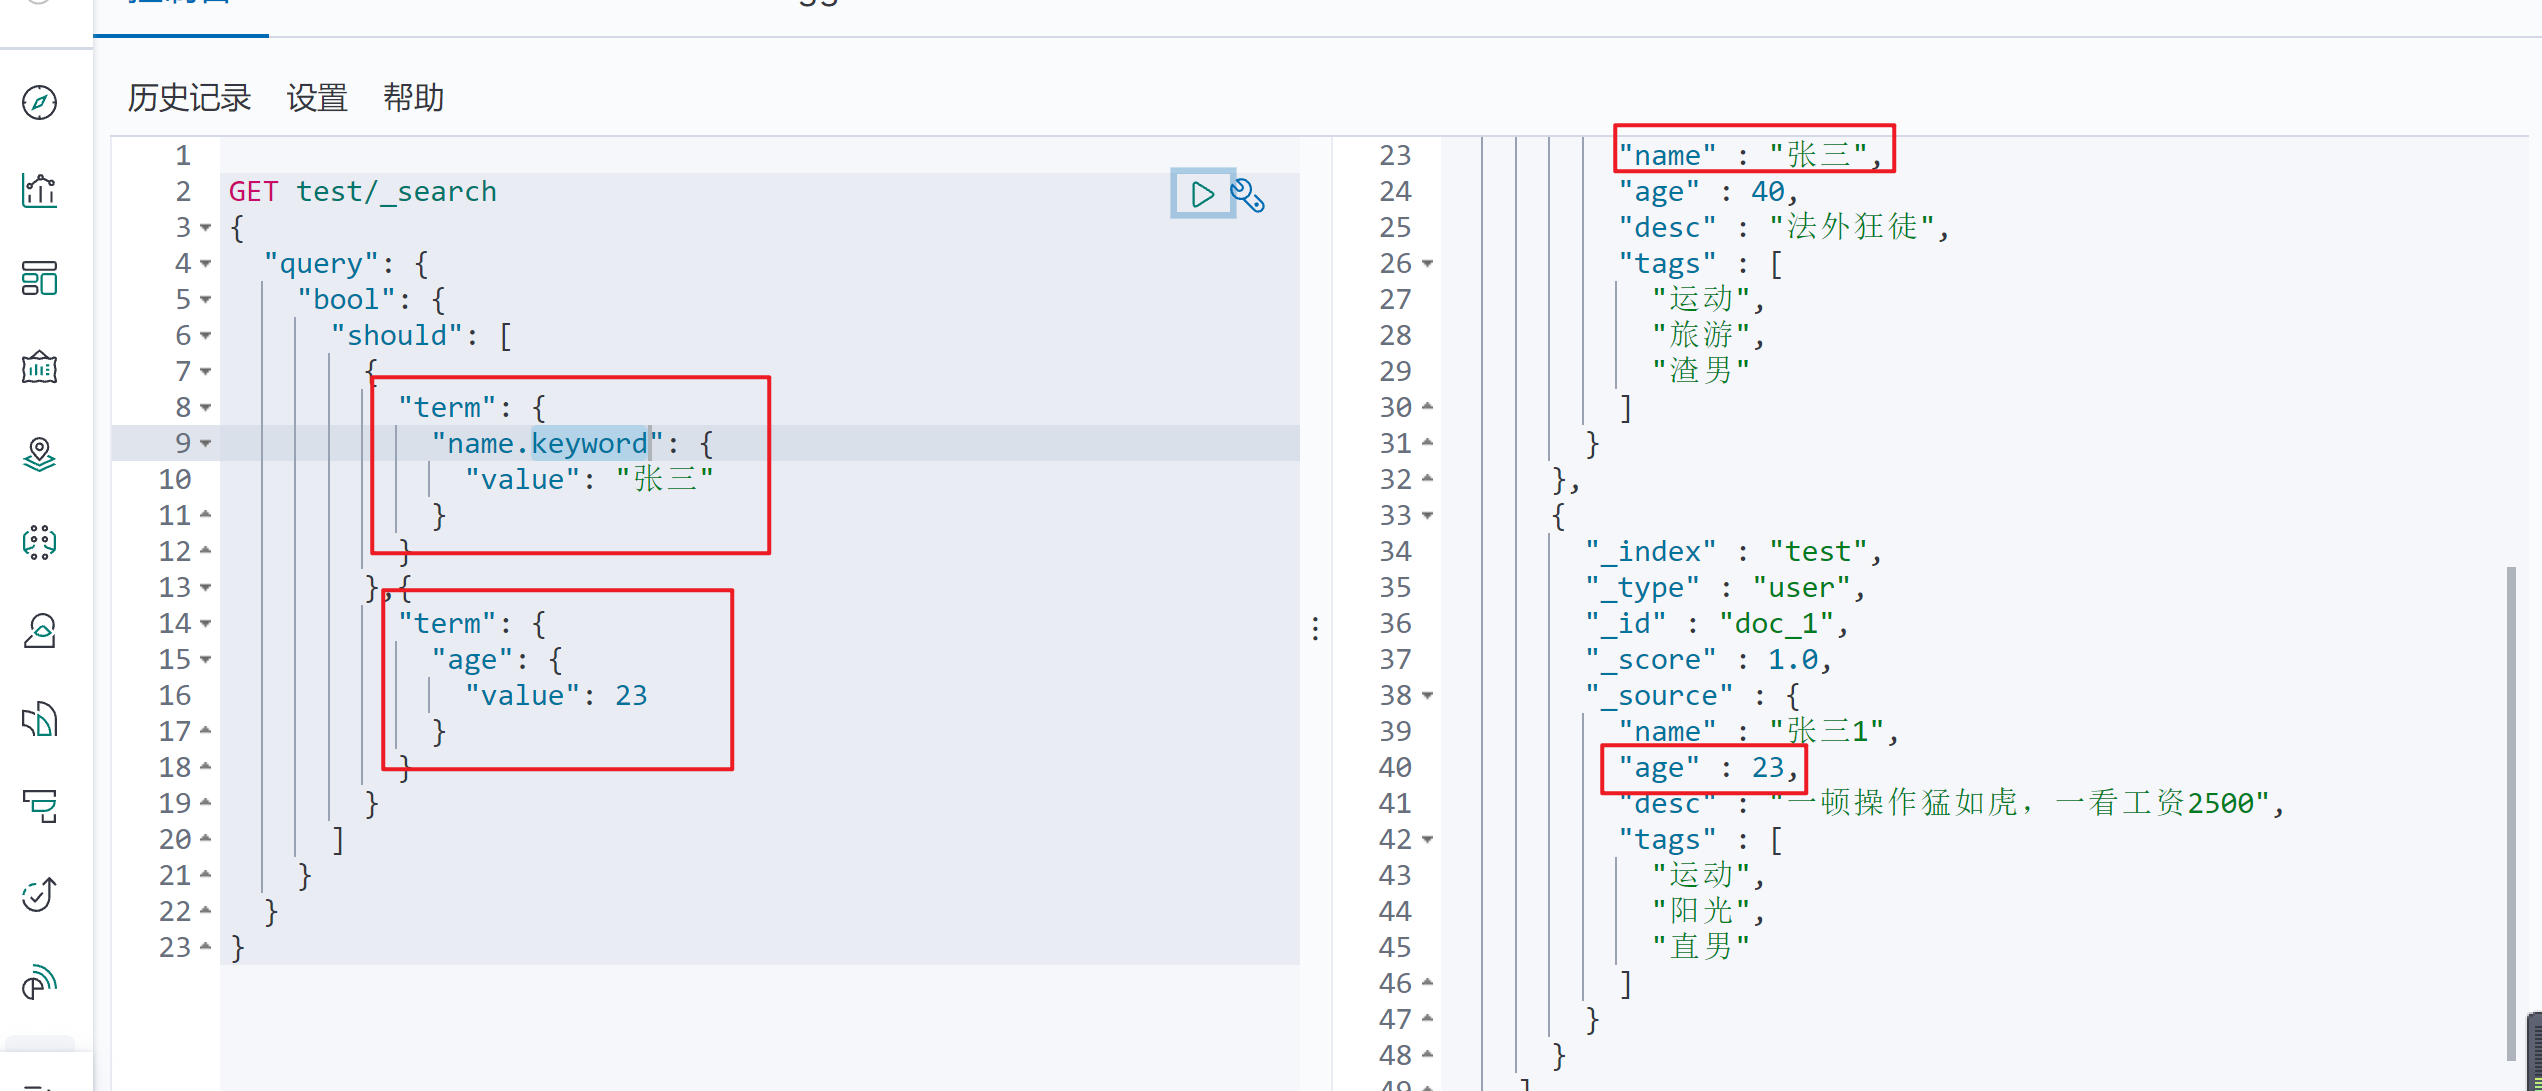Image resolution: width=2542 pixels, height=1091 pixels.
Task: Click line number 1 in the editor gutter
Action: 183,155
